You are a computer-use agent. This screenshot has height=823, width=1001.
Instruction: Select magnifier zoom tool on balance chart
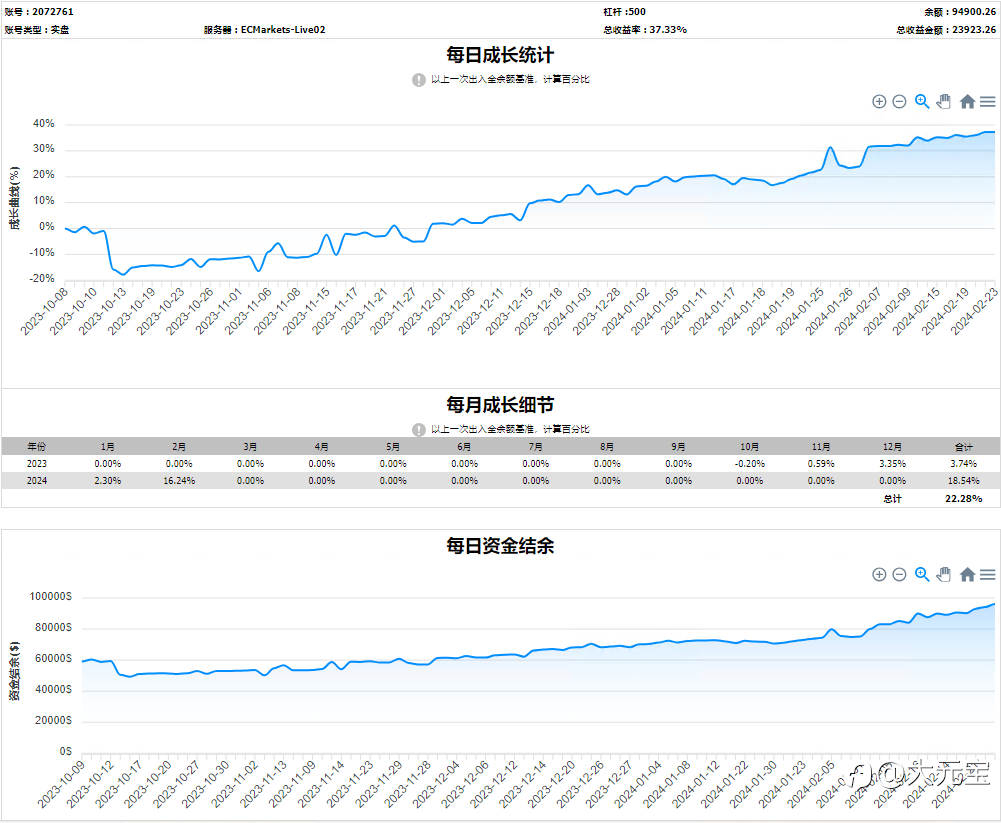(922, 575)
